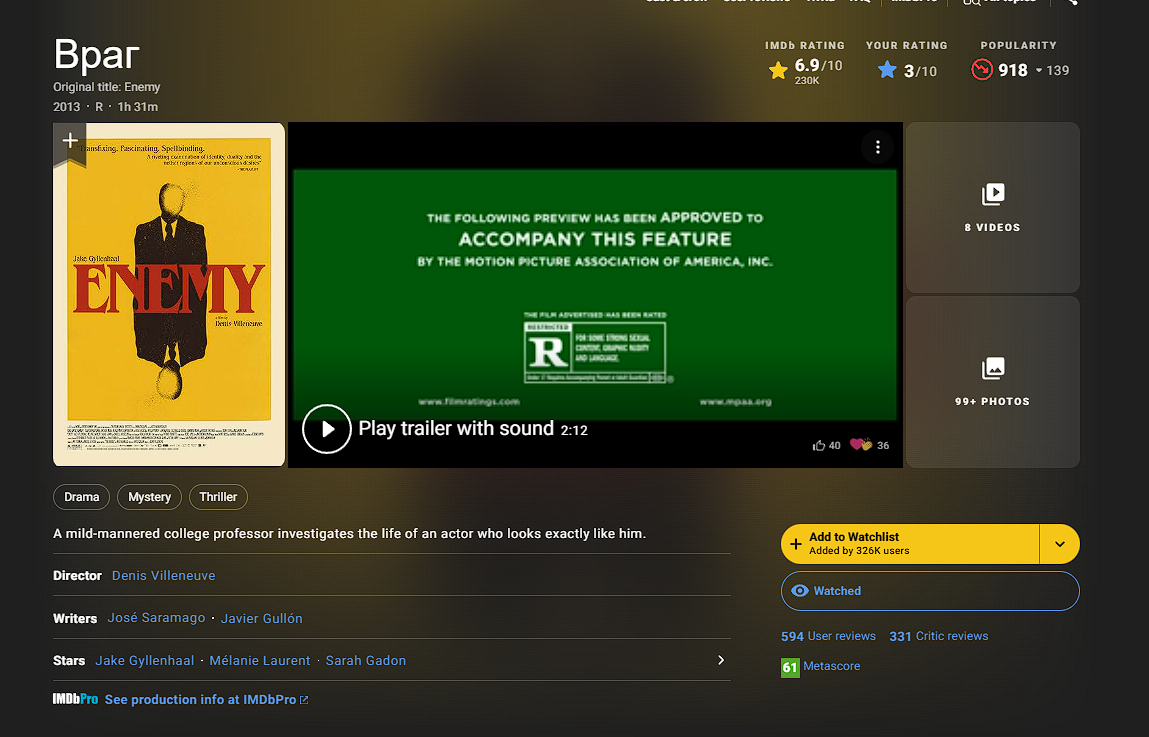This screenshot has height=737, width=1149.
Task: Click the video photo-gallery icon above 8 Videos
Action: click(993, 194)
